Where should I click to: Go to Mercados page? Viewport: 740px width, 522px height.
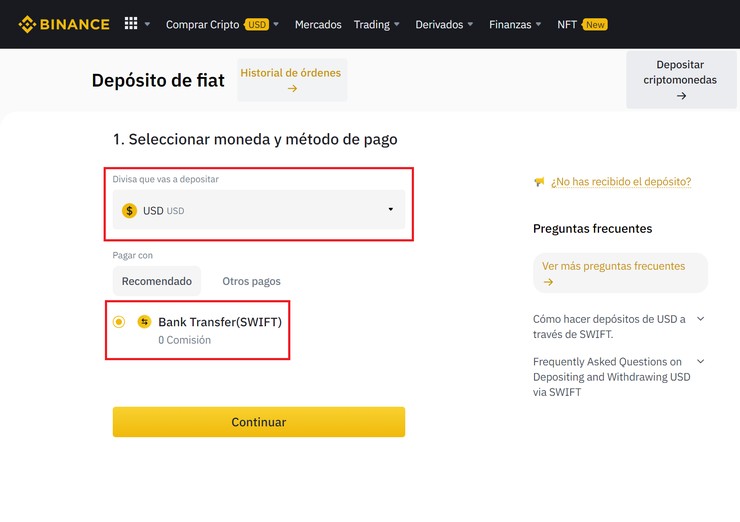point(318,25)
